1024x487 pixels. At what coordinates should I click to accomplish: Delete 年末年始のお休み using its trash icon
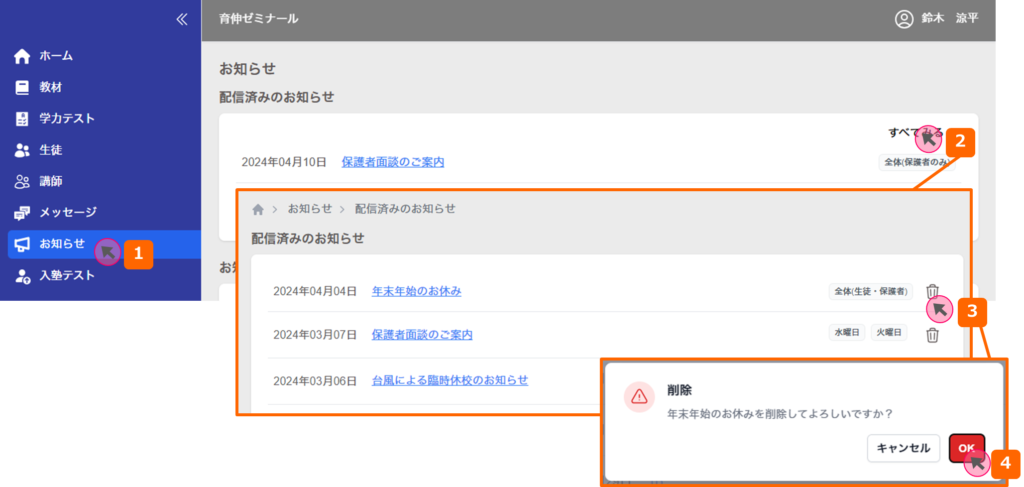pos(932,291)
